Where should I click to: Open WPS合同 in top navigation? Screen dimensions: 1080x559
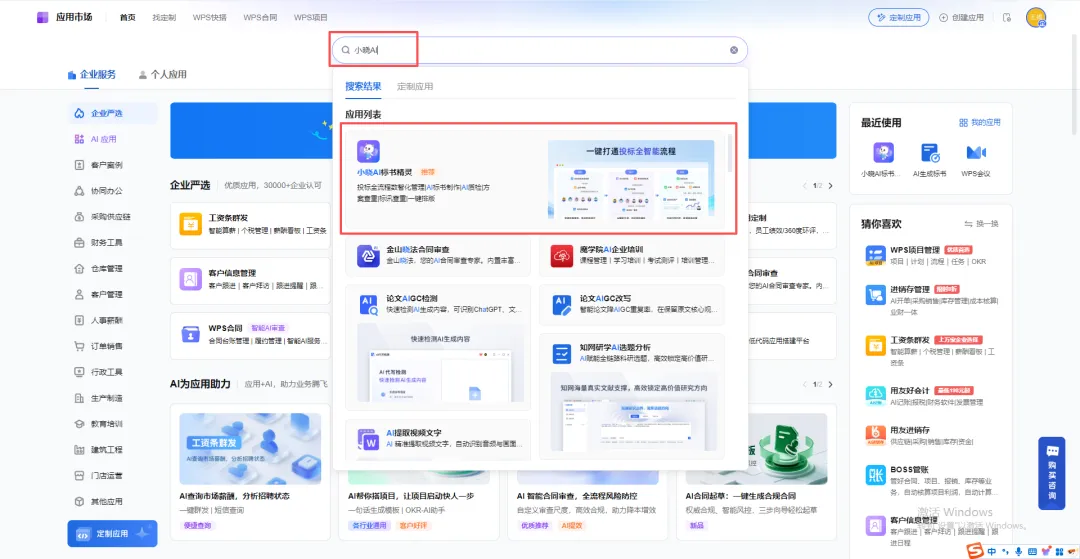click(260, 18)
